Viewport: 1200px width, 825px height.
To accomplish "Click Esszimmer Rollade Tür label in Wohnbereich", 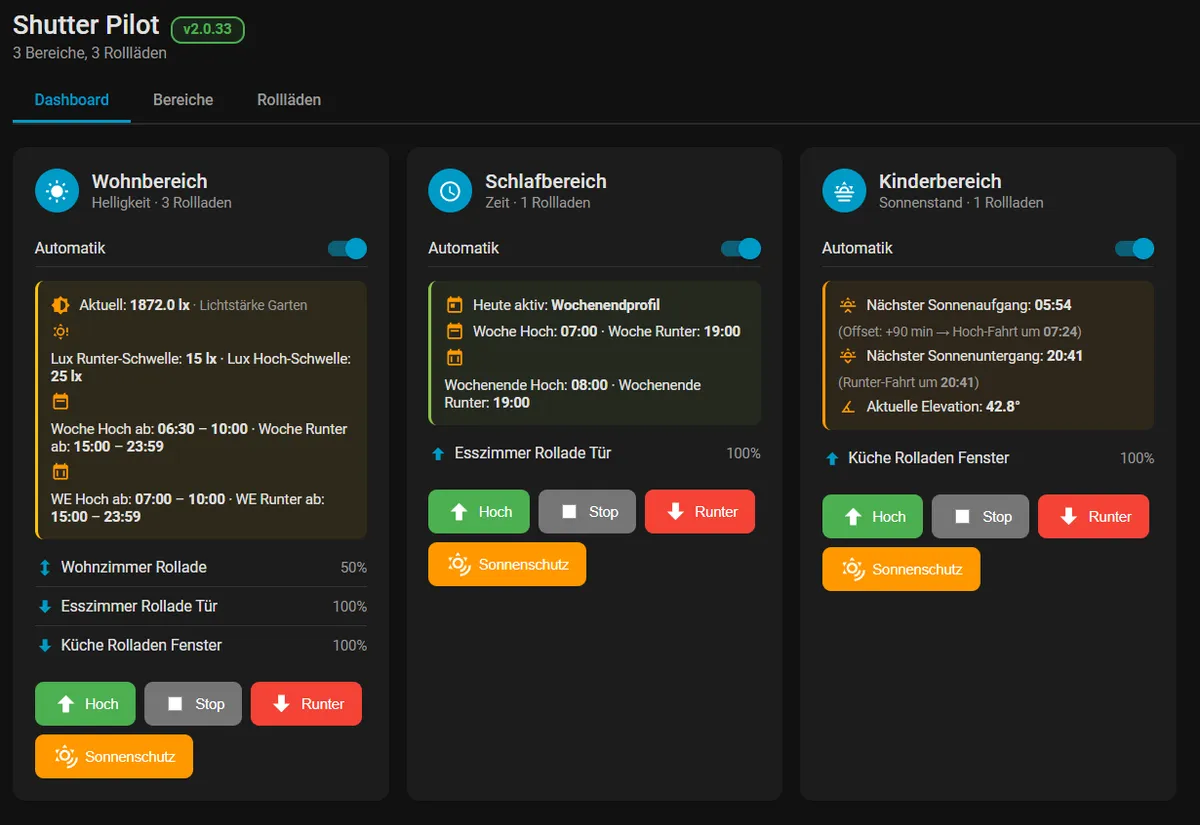I will pos(139,606).
